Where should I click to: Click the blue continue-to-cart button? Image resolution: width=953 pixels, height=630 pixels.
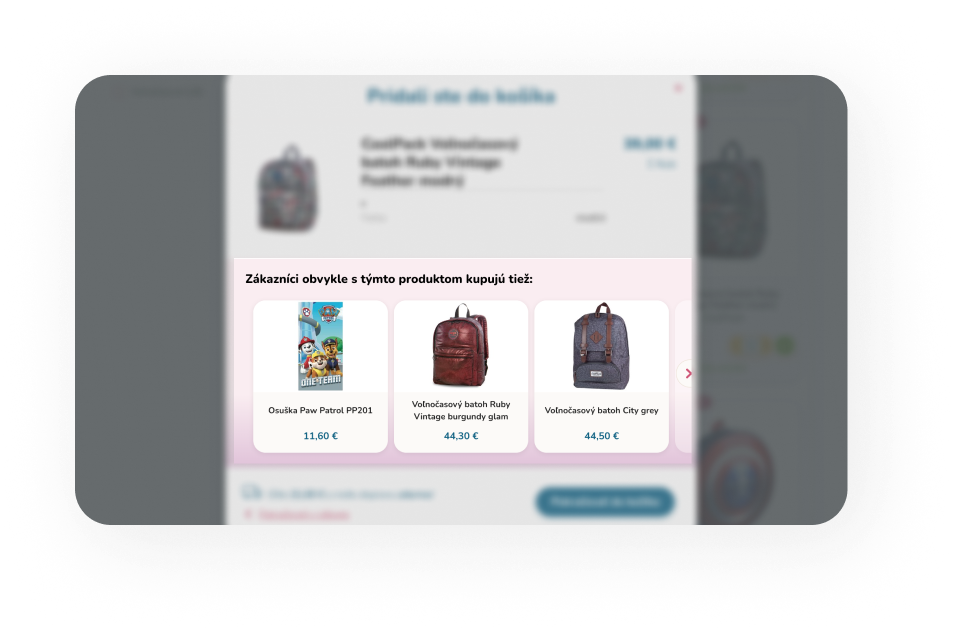pos(605,502)
